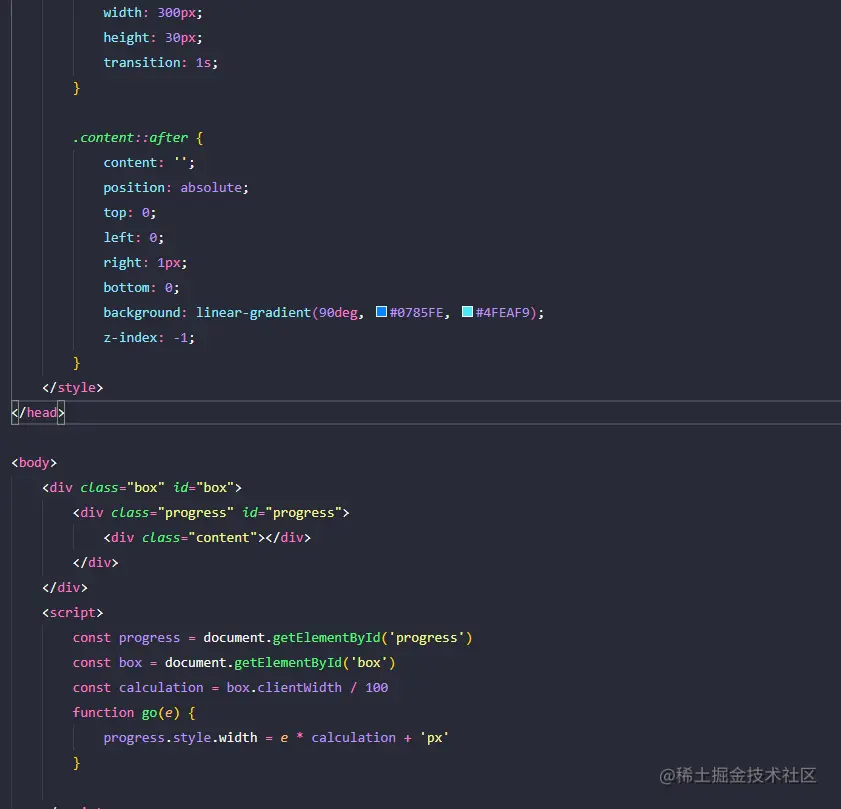The height and width of the screenshot is (809, 841).
Task: Click 'progress.style.width' assignment line
Action: [x=276, y=738]
